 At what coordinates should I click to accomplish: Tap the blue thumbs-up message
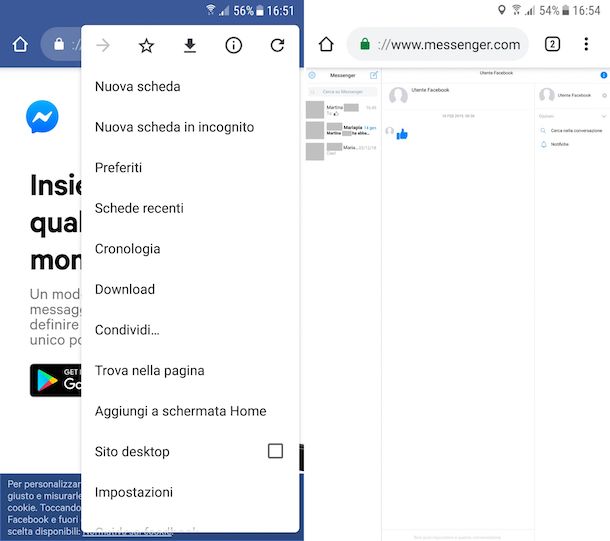[402, 134]
